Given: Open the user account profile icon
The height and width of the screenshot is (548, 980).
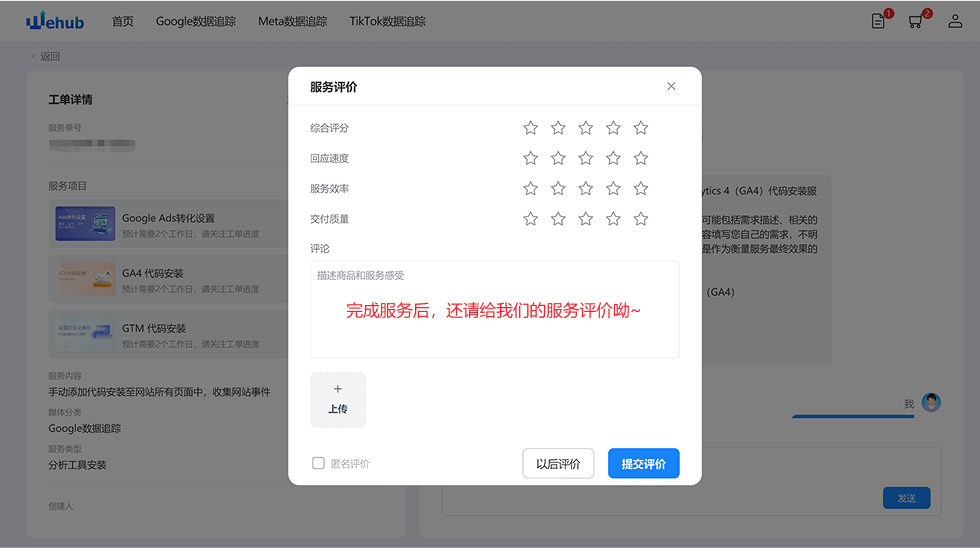Looking at the screenshot, I should click(955, 21).
